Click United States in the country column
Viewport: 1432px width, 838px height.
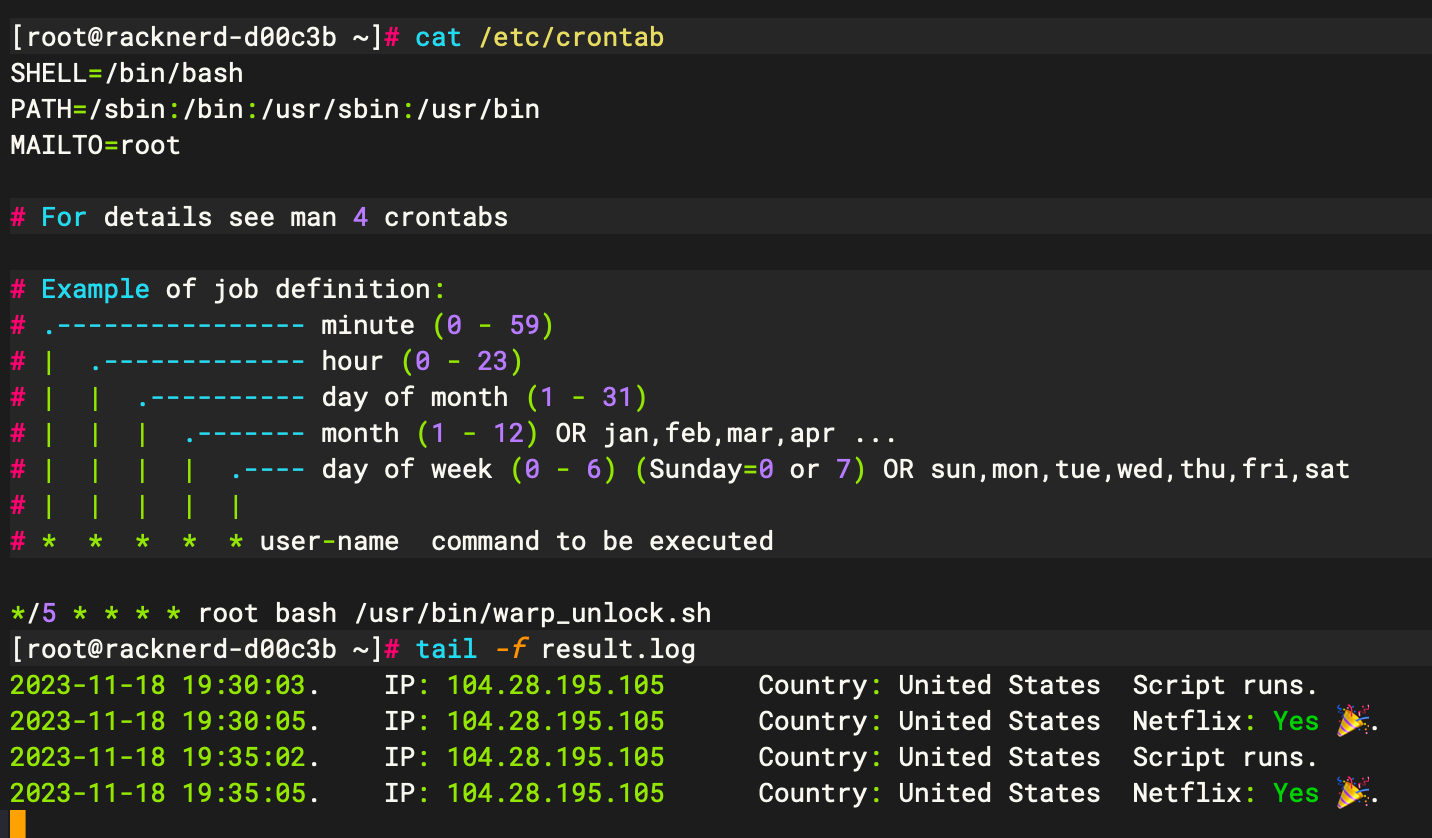coord(999,684)
